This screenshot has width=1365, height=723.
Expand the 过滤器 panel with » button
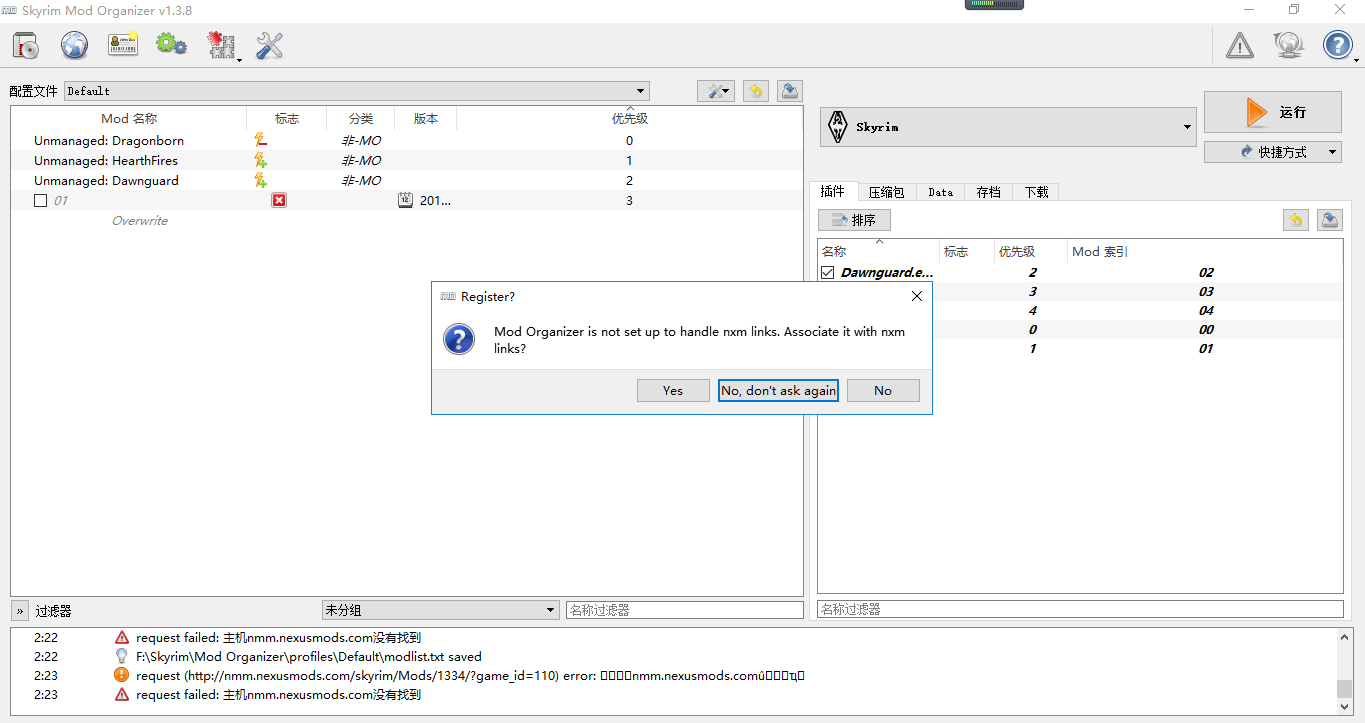click(20, 610)
